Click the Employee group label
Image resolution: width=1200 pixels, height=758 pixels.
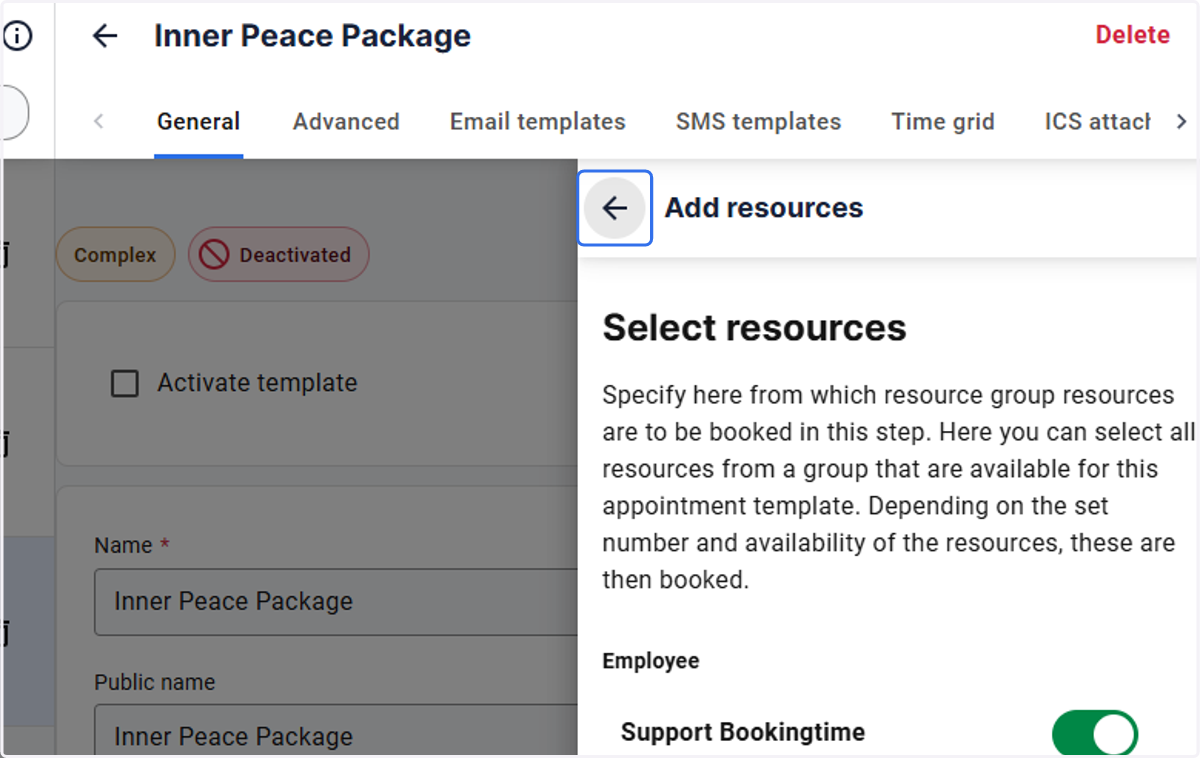651,661
